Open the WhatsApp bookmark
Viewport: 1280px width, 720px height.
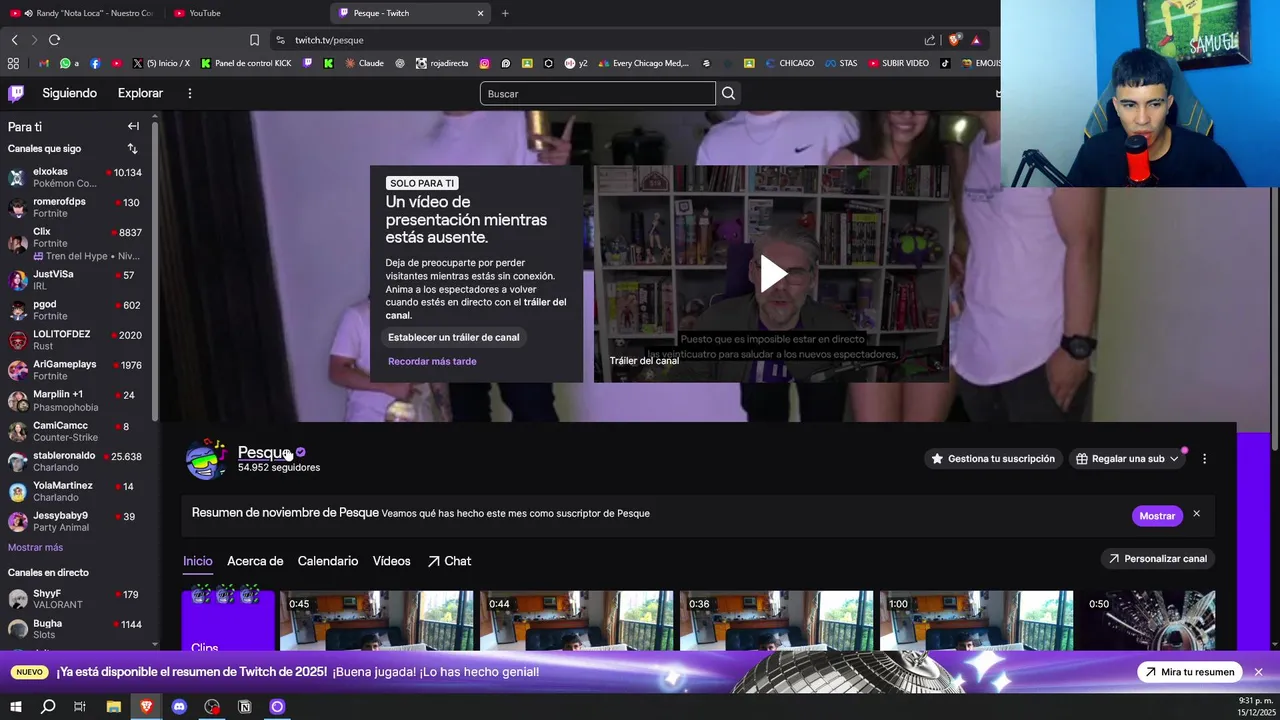(x=69, y=63)
